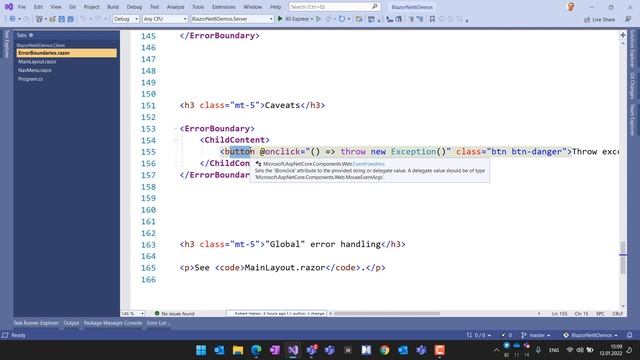The image size is (640, 360).
Task: Click the Ln: 155 line indicator
Action: [x=559, y=313]
